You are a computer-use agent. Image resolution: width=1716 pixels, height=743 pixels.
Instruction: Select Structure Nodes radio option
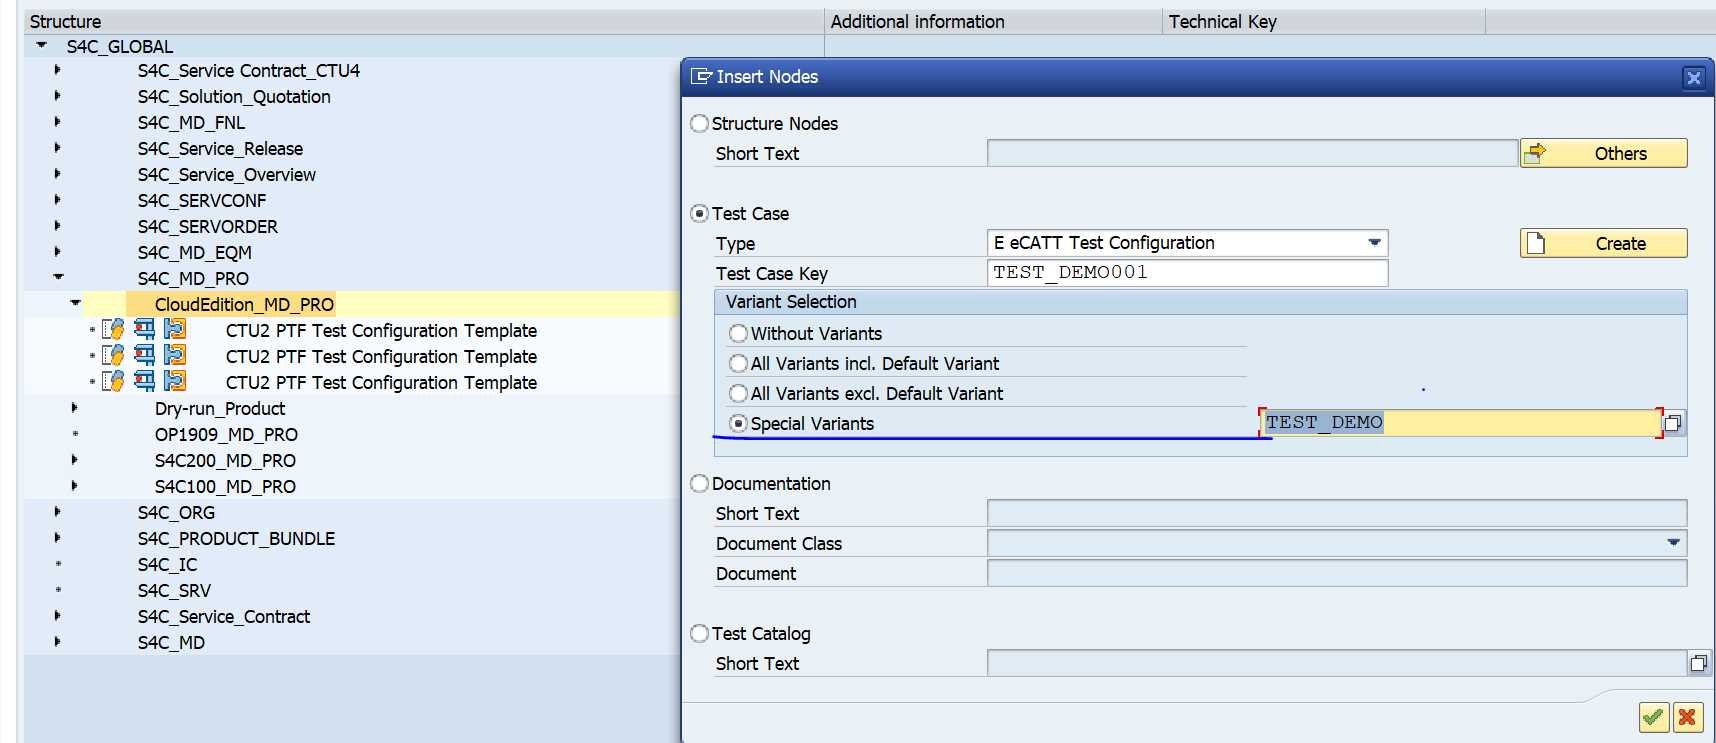coord(700,124)
